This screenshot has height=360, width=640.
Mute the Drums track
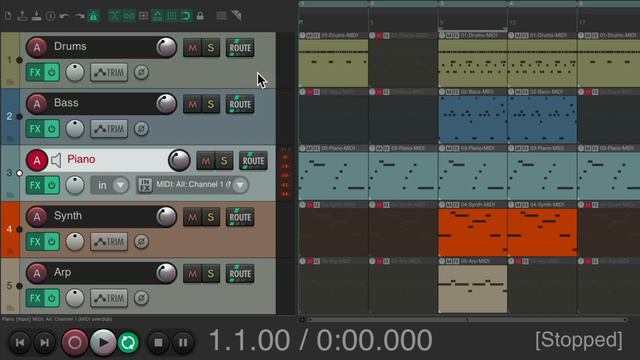pyautogui.click(x=192, y=48)
